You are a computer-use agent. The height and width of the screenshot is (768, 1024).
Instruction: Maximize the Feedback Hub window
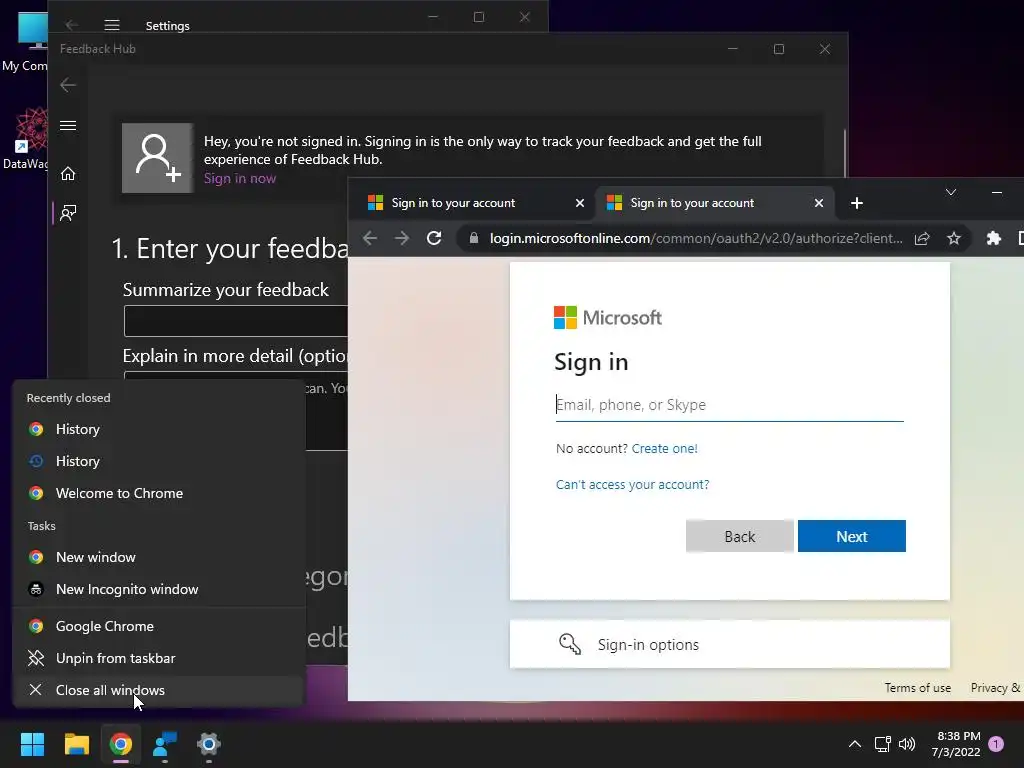778,49
